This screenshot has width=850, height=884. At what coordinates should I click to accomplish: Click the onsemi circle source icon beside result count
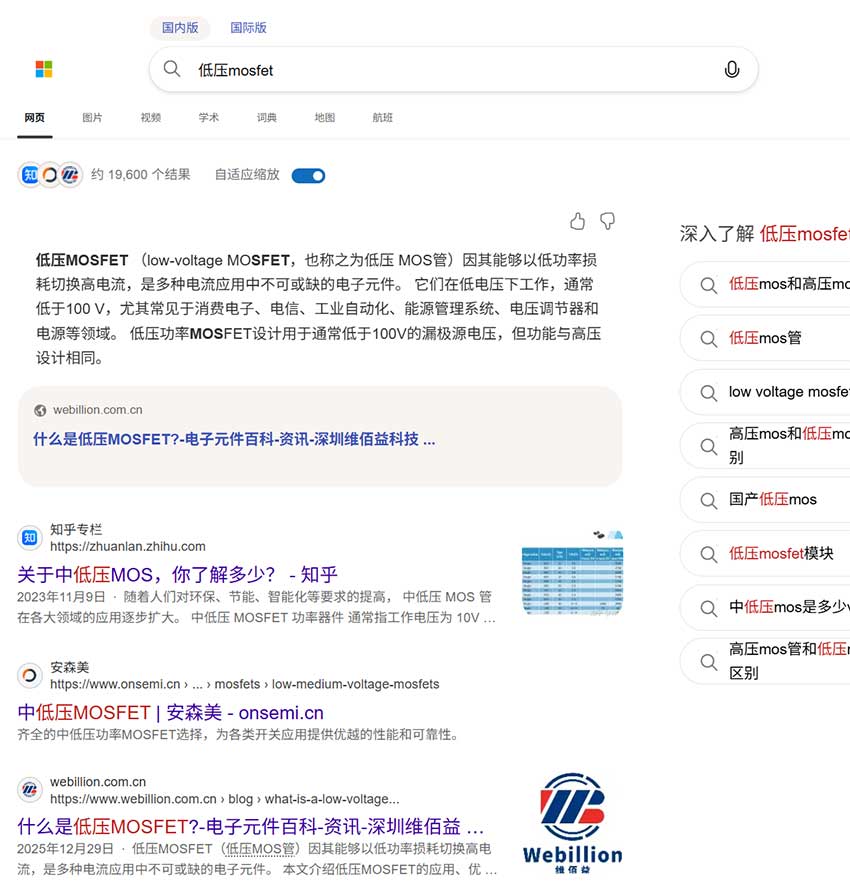[x=50, y=175]
